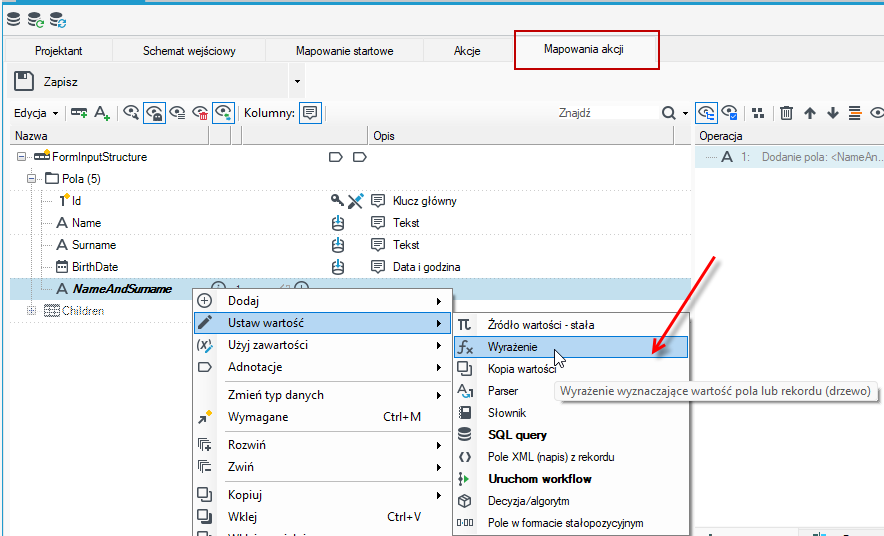Expand the Children tree node
The image size is (884, 536).
pos(32,311)
